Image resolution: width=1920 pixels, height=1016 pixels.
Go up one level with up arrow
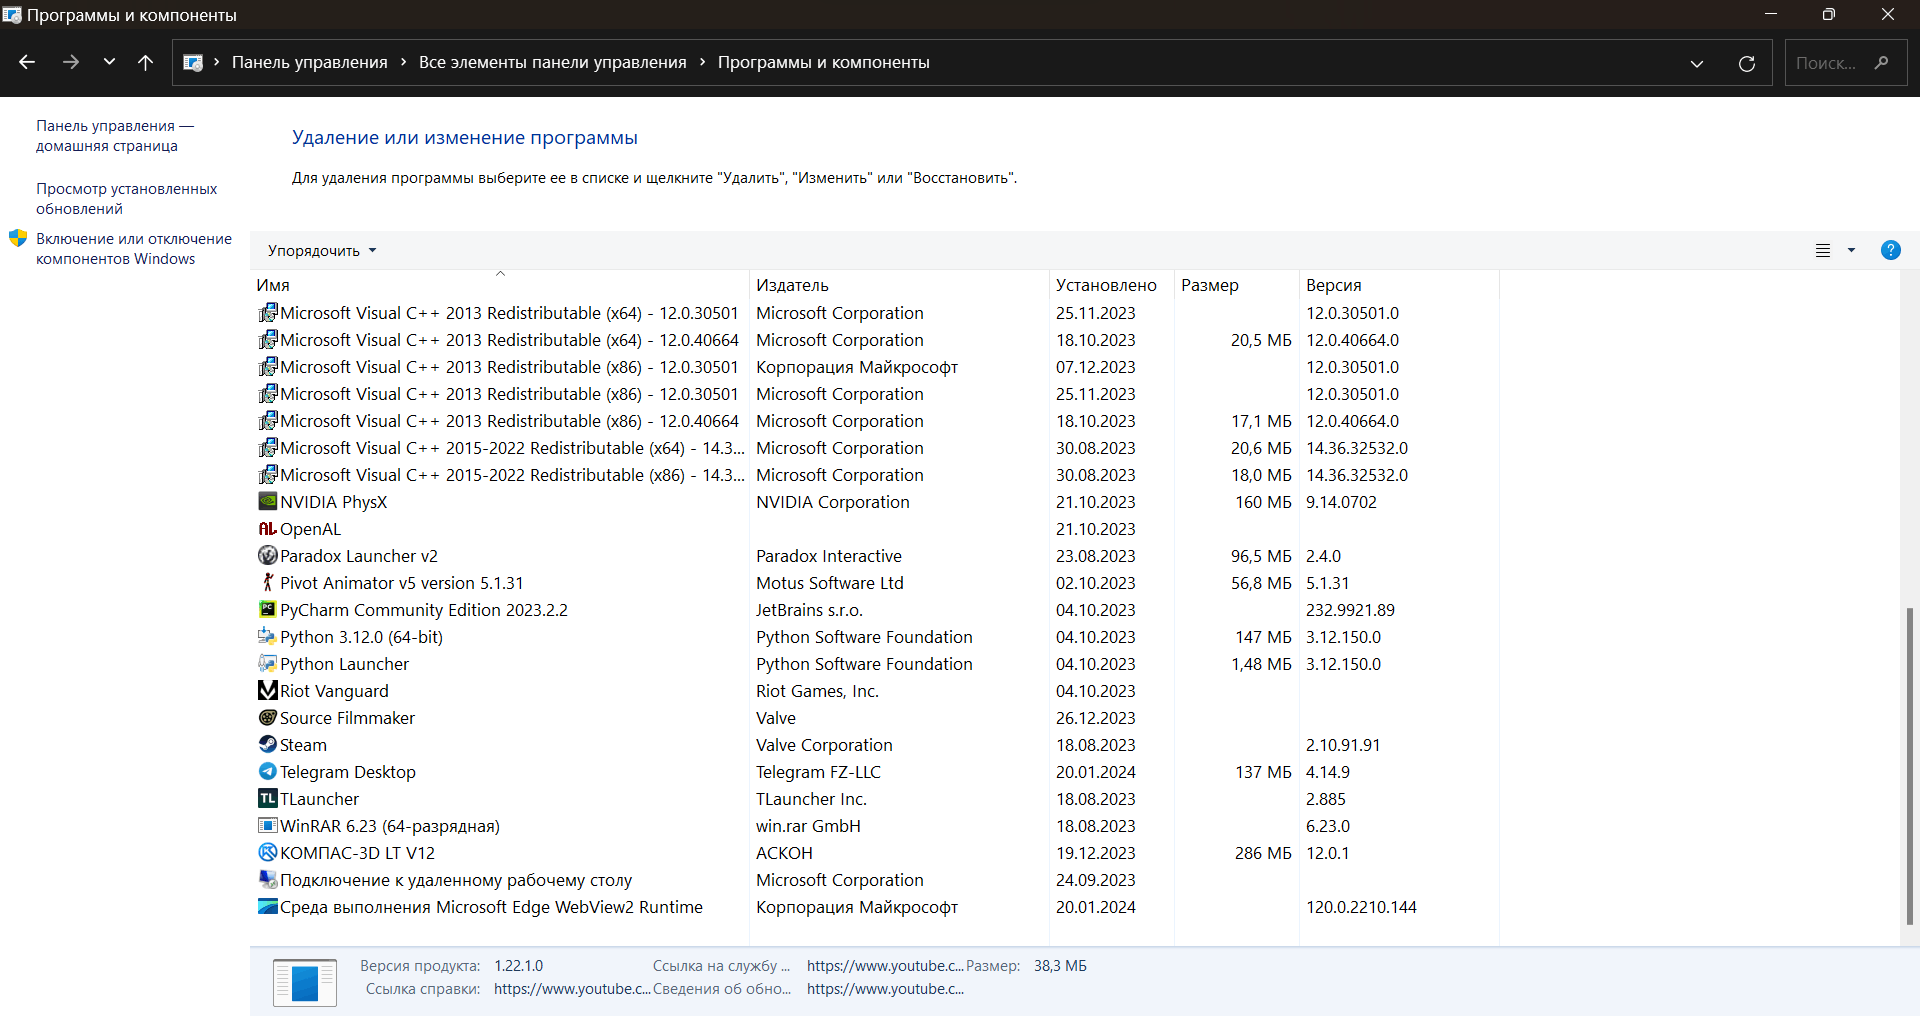145,62
